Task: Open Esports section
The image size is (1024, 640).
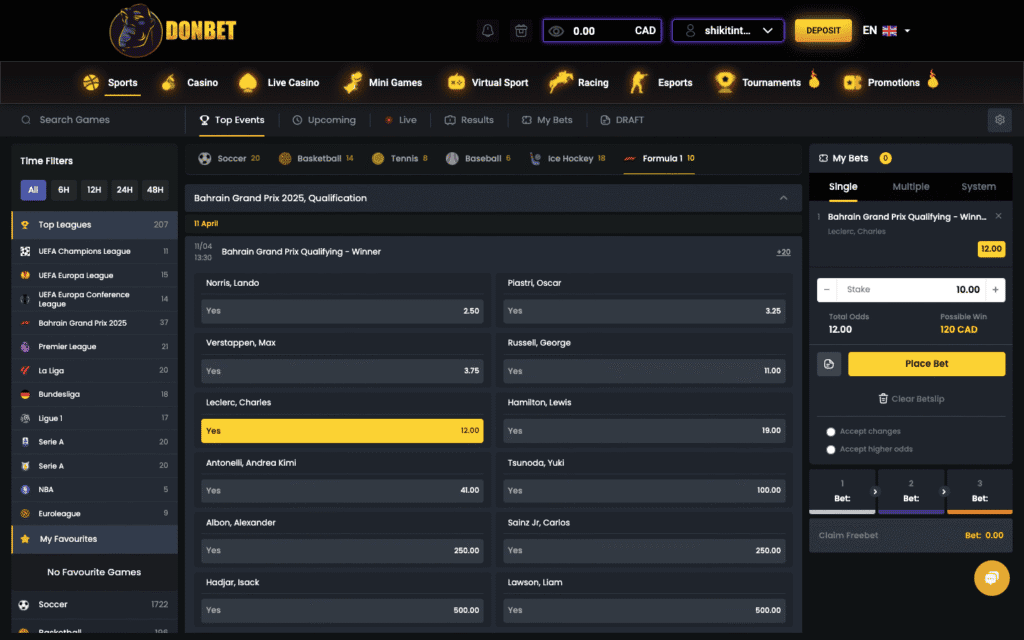Action: (x=660, y=82)
